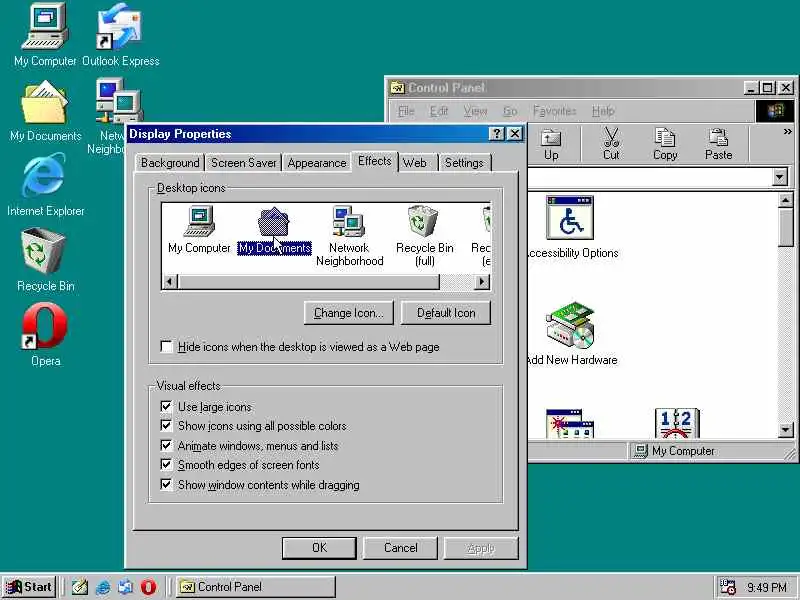This screenshot has width=800, height=600.
Task: Click the Display Properties help question-mark button
Action: [496, 134]
